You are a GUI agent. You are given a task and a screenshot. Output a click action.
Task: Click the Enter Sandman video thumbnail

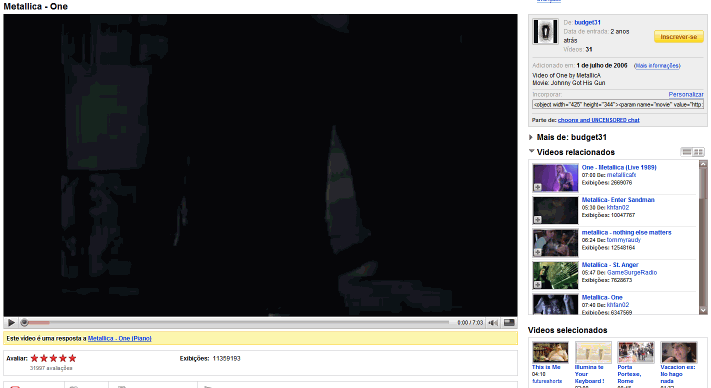pyautogui.click(x=555, y=210)
